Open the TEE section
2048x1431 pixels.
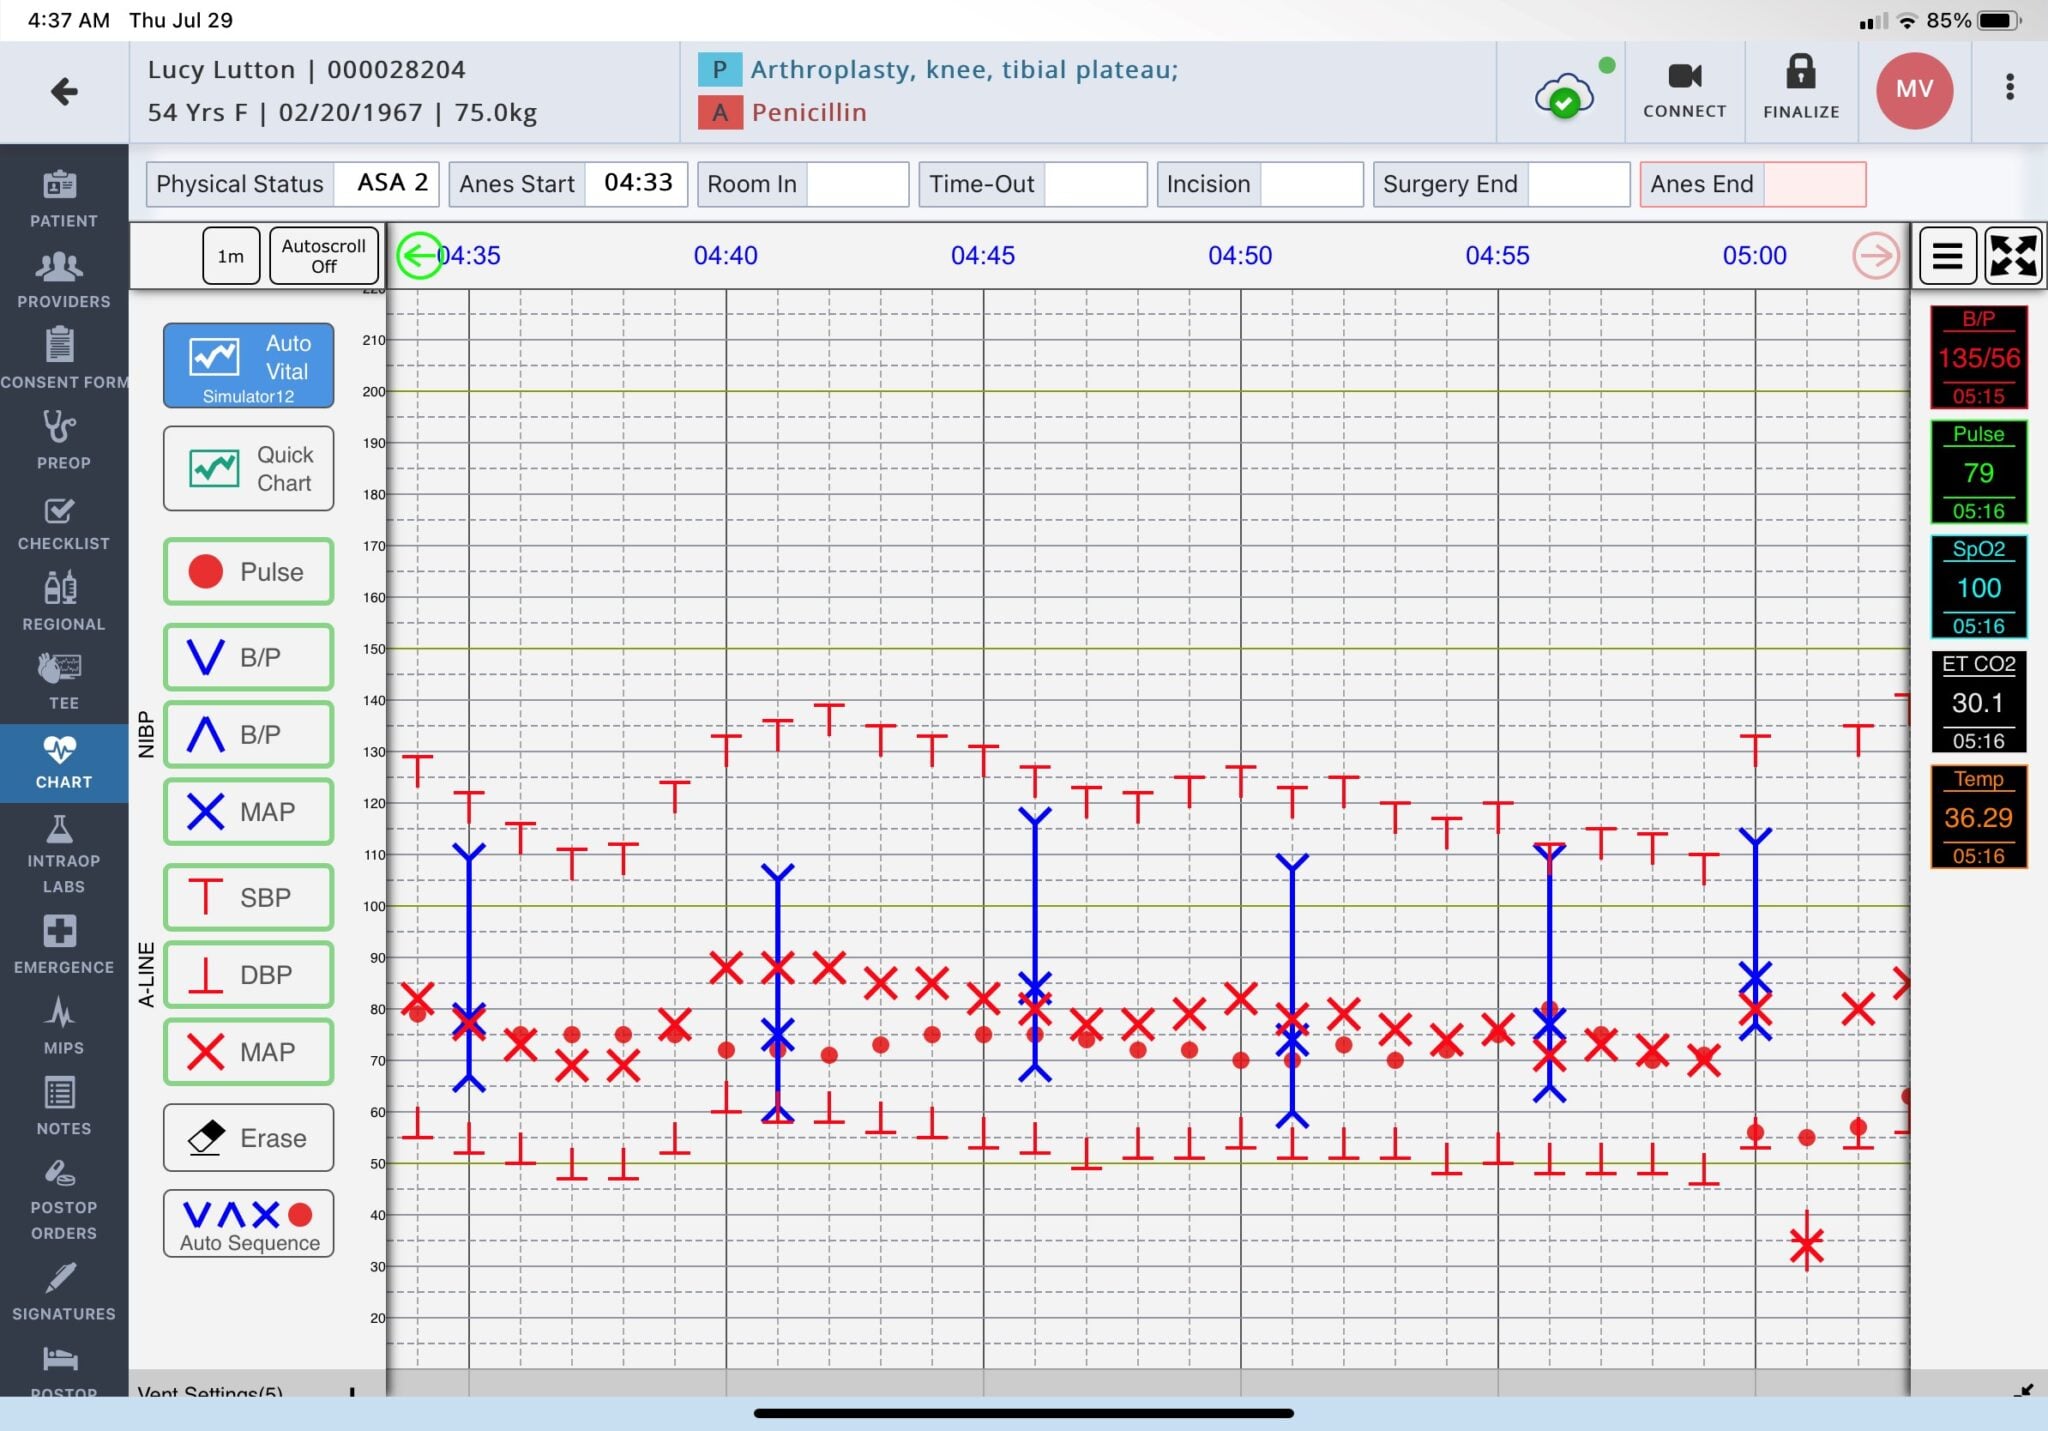(63, 681)
